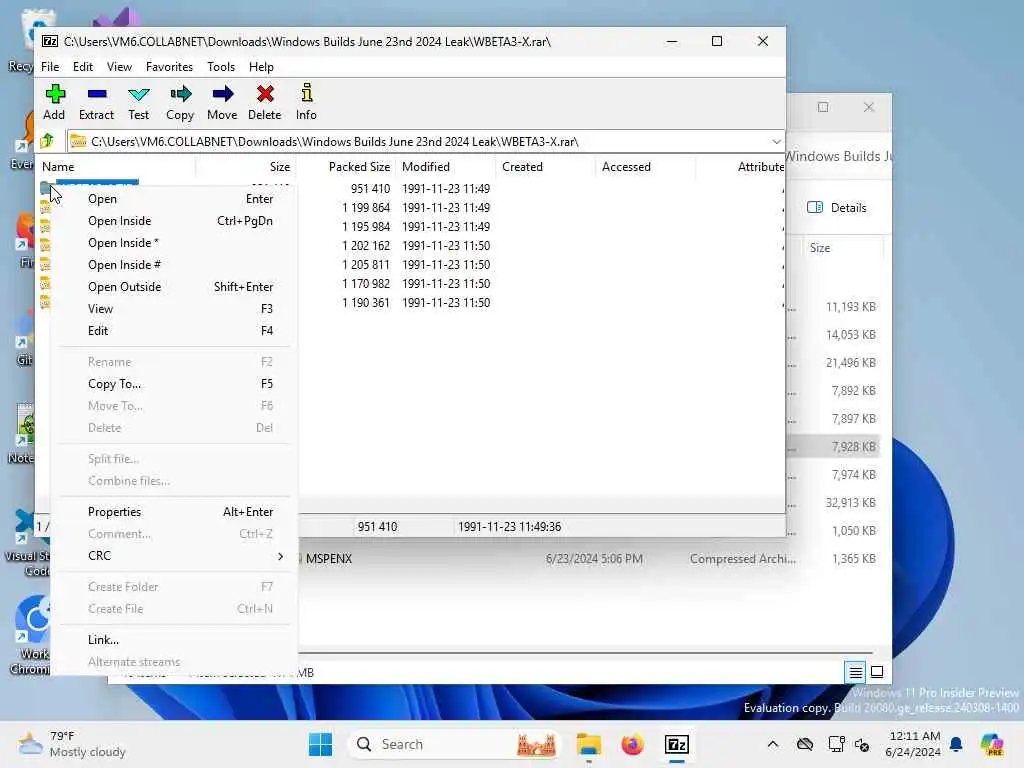Sort by Accessed column header

(x=645, y=167)
